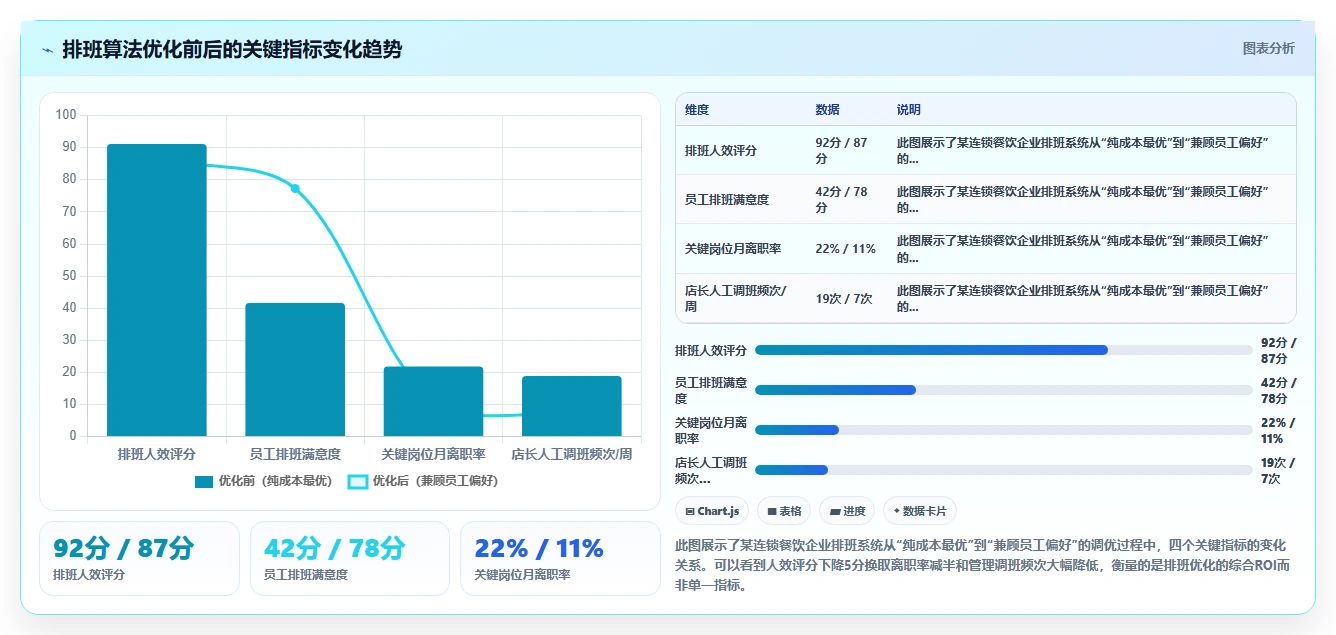Click the 员工排班满意度 progress bar

[x=1004, y=390]
